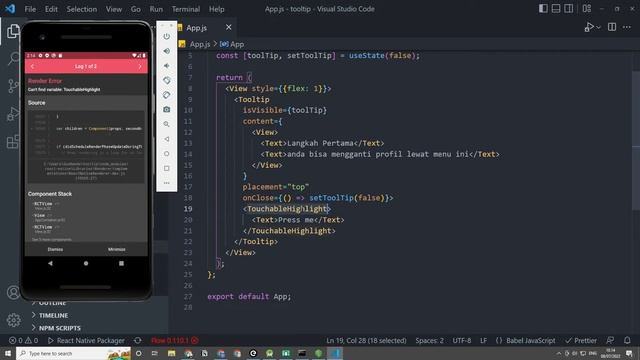Open the Edit menu
640x360 pixels.
pyautogui.click(x=51, y=9)
